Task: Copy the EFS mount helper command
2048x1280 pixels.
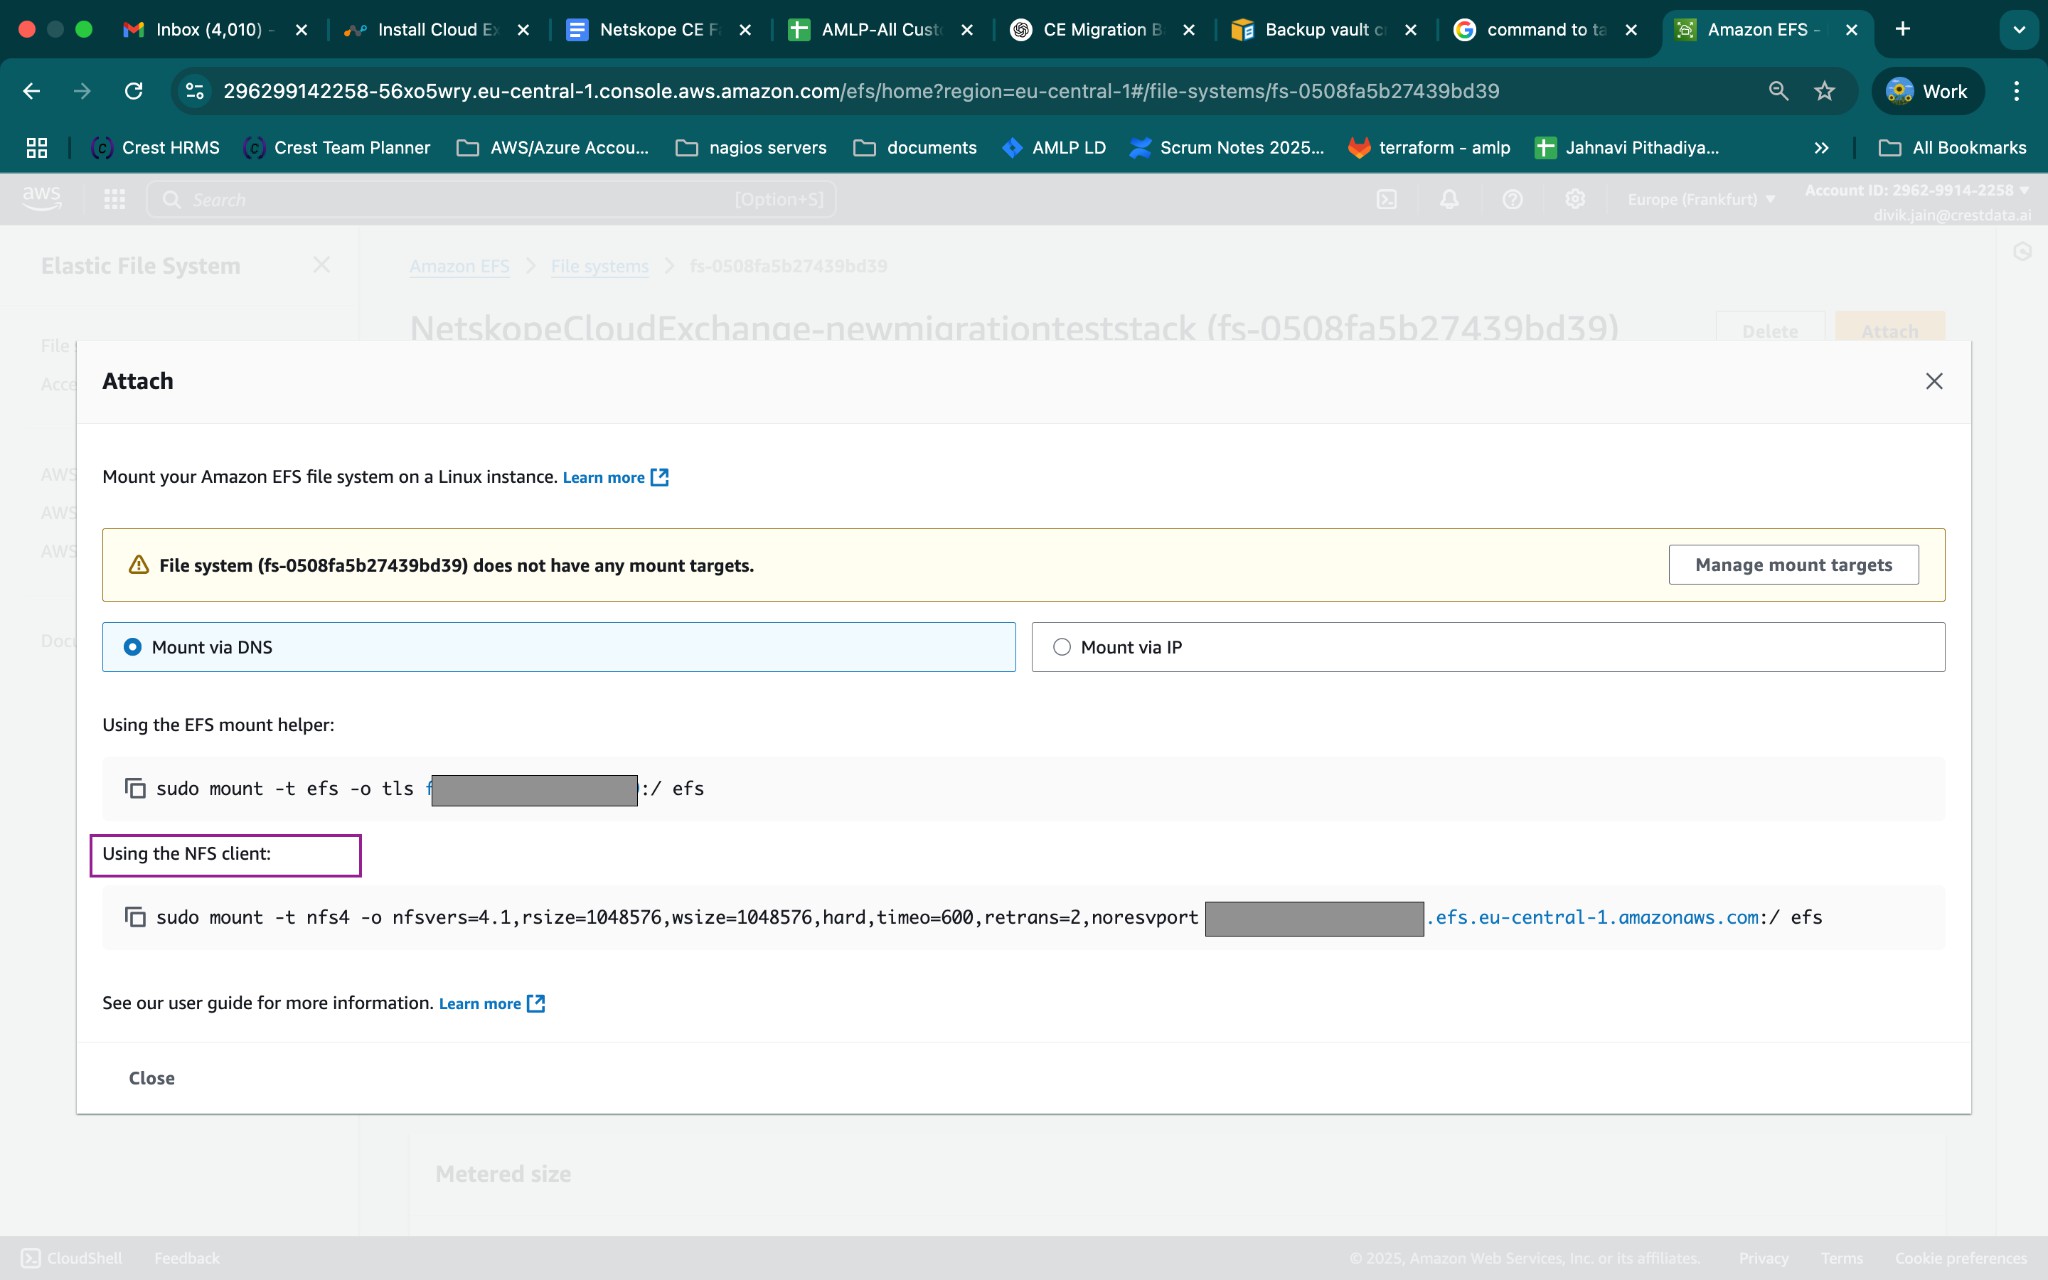Action: [135, 788]
